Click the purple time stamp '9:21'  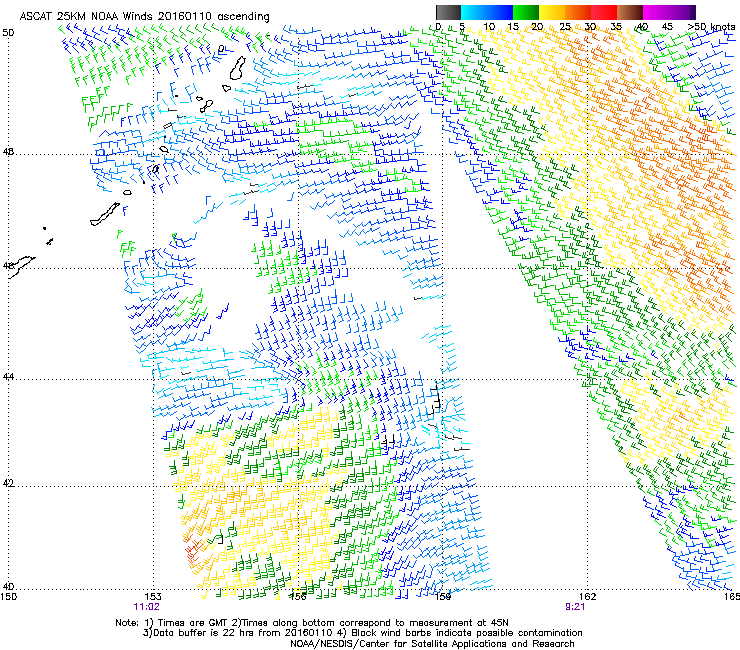tap(575, 607)
